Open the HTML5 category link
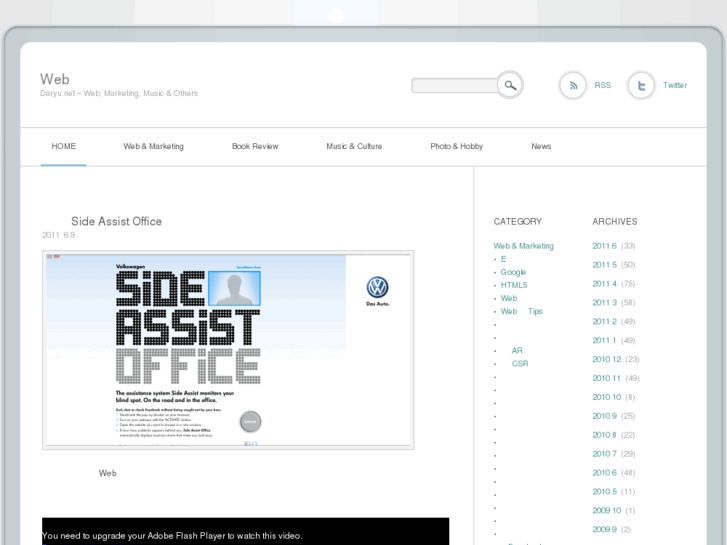This screenshot has height=545, width=727. [514, 285]
